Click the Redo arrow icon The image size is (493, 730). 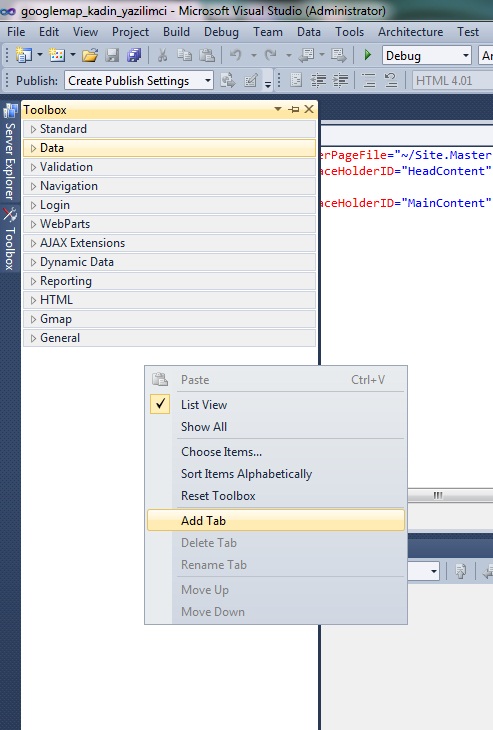(270, 56)
